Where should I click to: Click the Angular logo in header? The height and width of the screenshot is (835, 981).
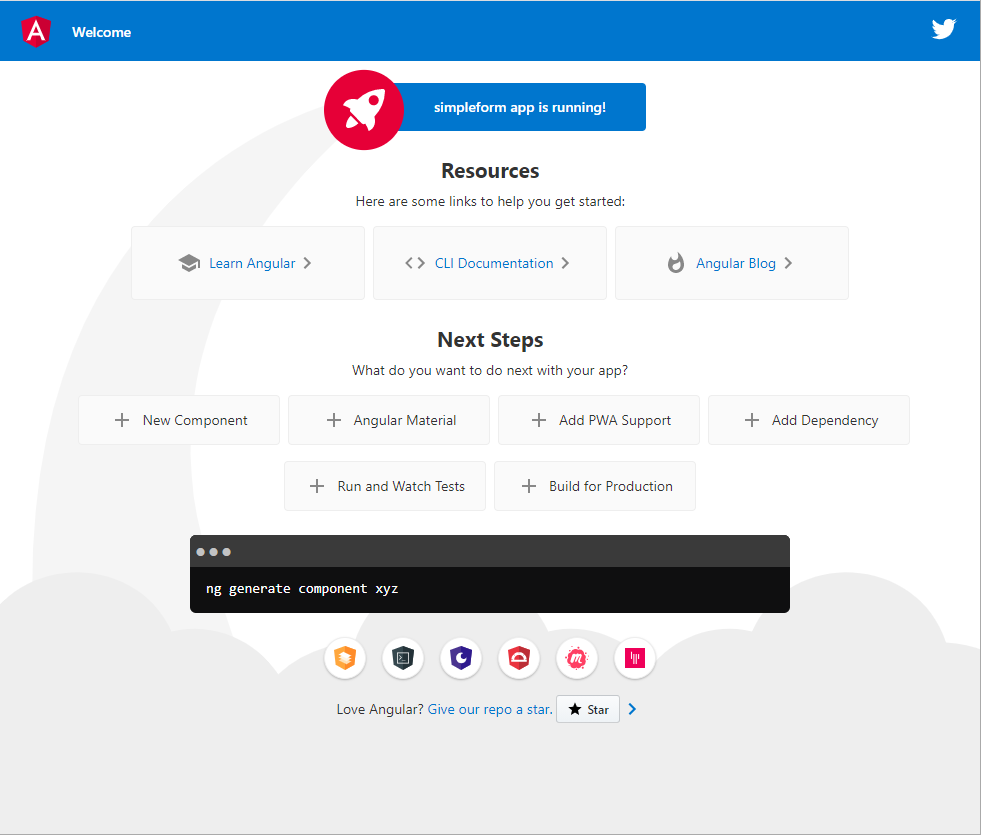tap(36, 31)
